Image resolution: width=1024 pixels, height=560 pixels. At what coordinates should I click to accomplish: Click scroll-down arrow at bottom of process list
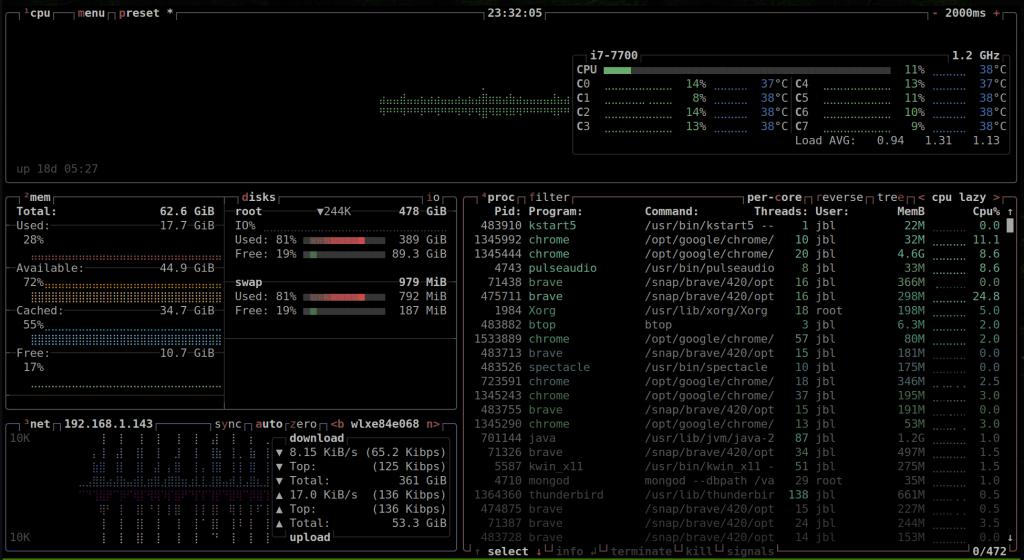1009,538
